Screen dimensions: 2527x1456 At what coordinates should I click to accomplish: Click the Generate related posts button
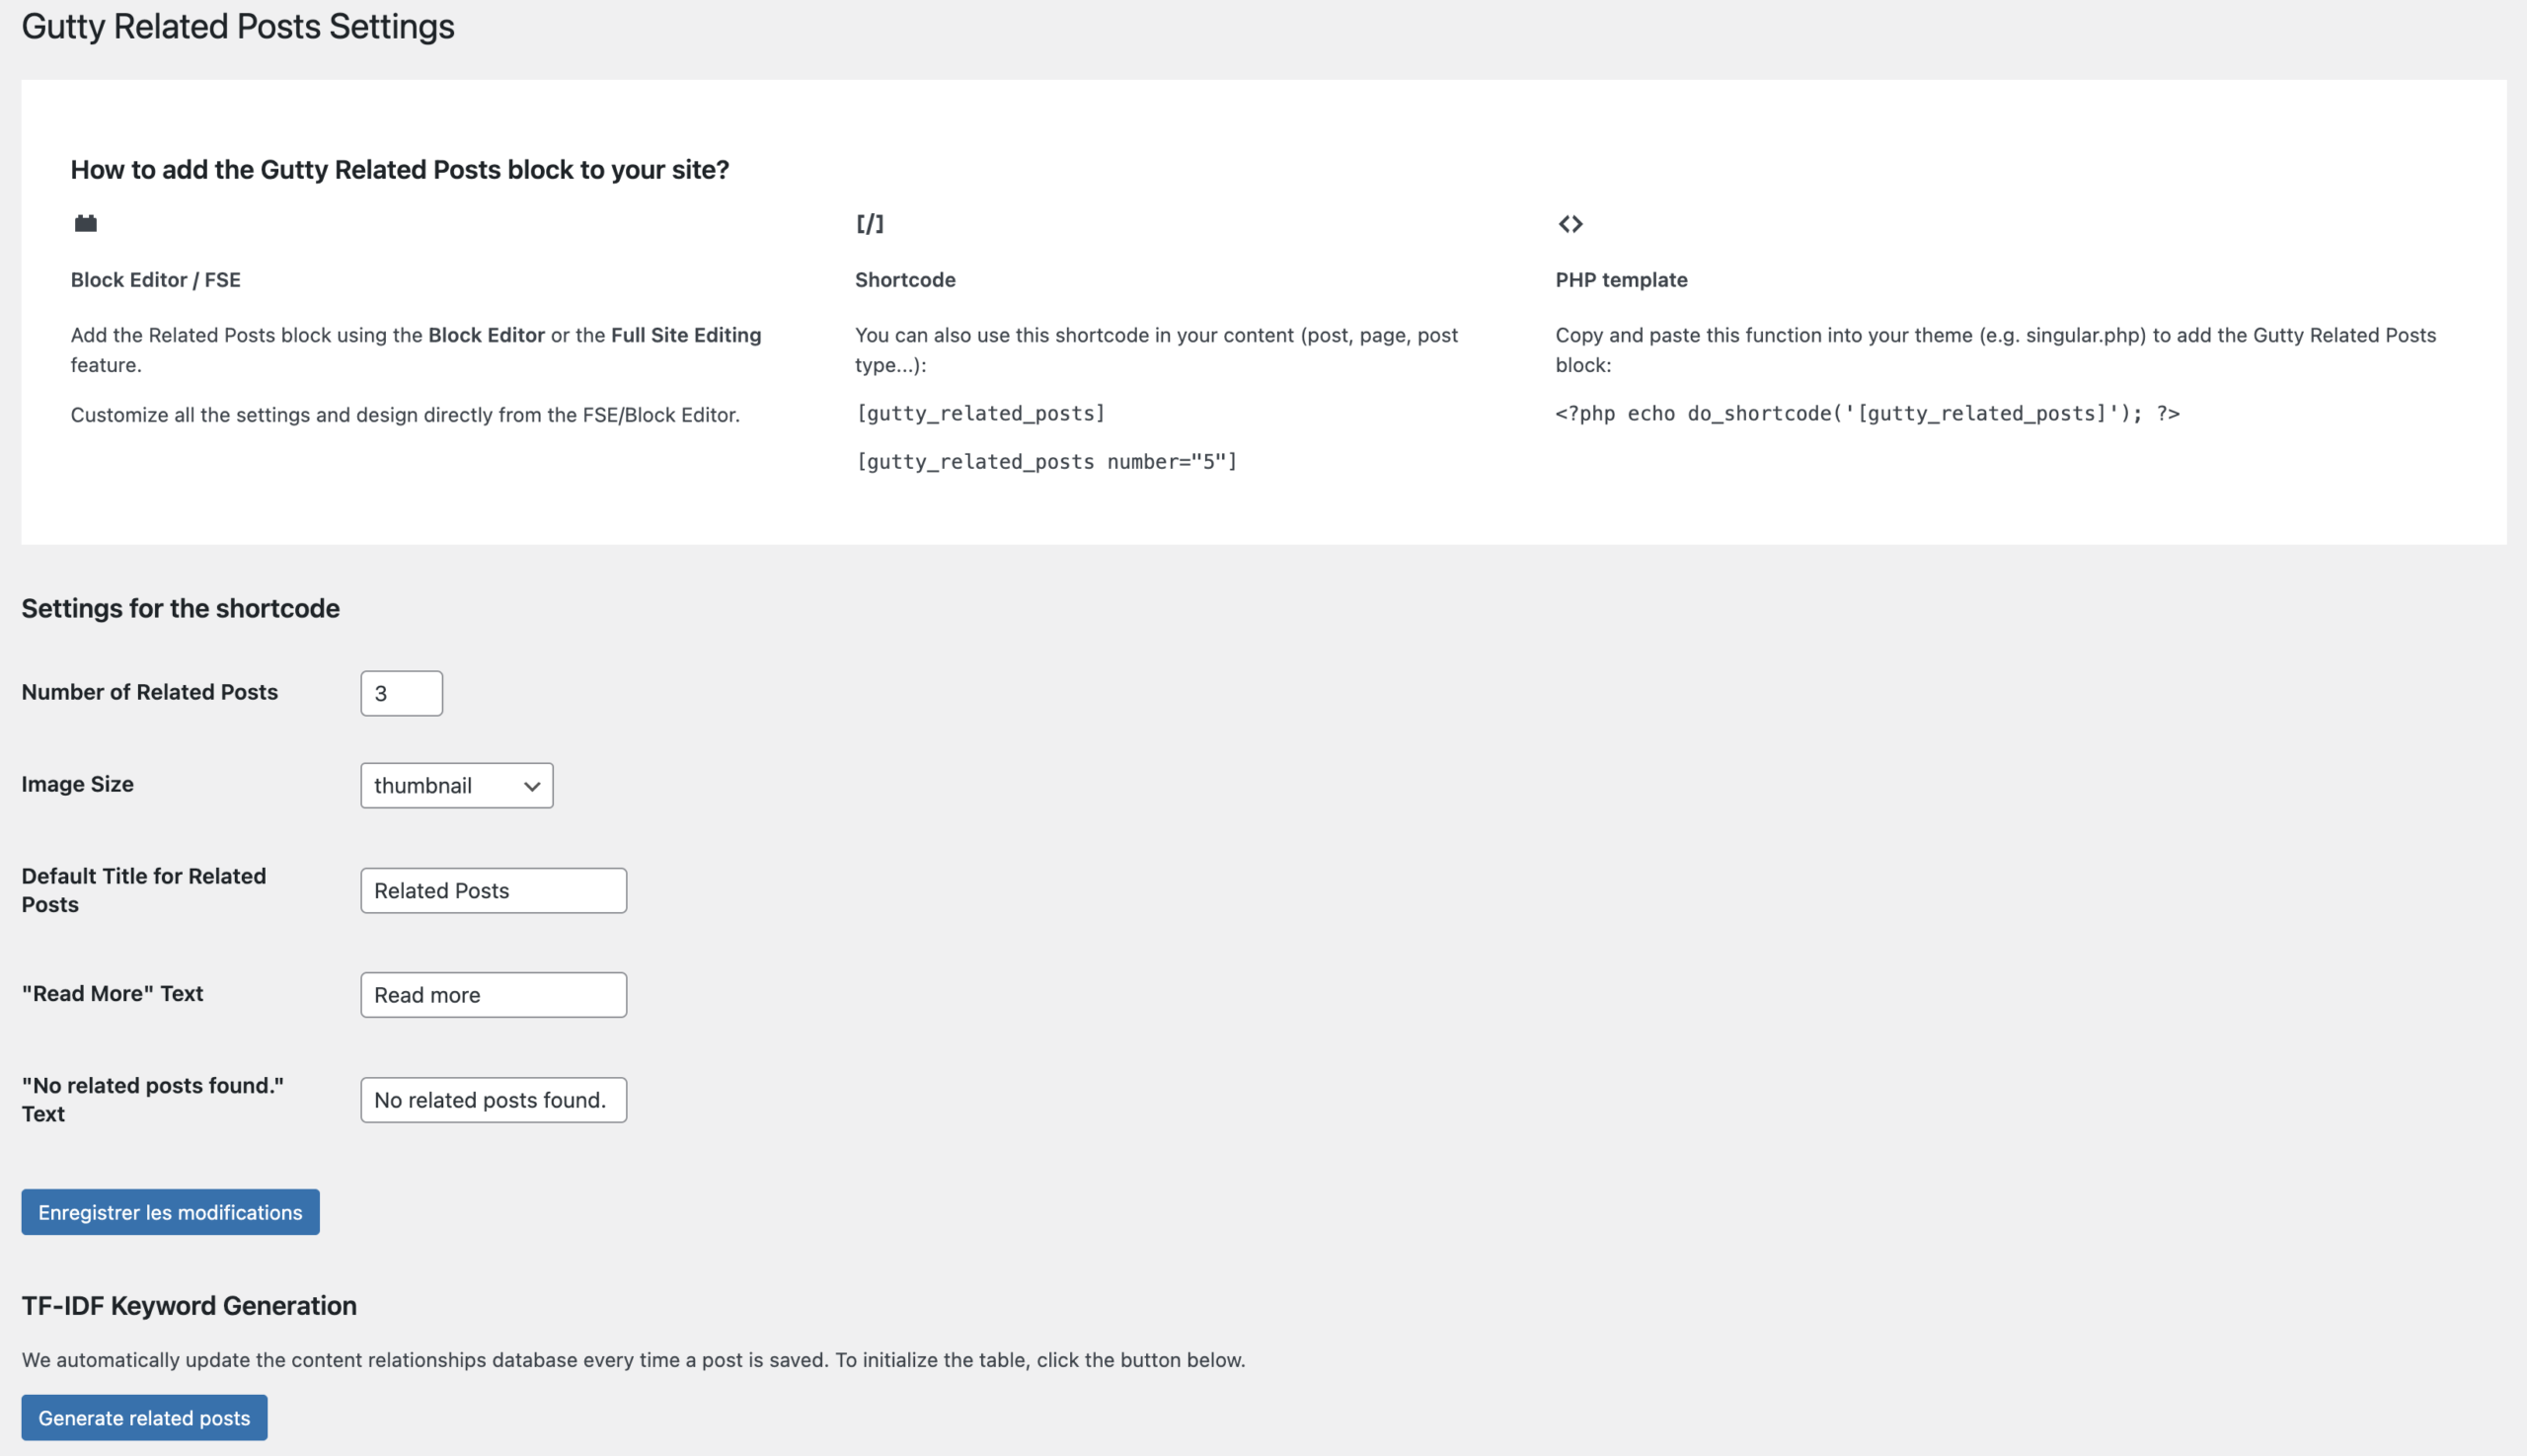(x=144, y=1418)
